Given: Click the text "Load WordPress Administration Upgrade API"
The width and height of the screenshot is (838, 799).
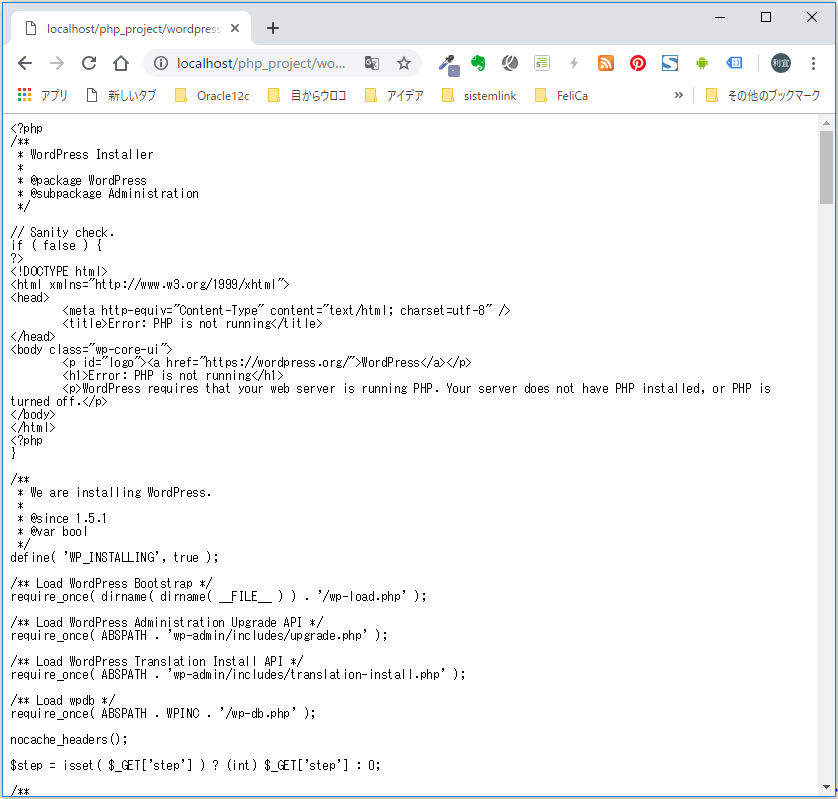Looking at the screenshot, I should (x=169, y=623).
